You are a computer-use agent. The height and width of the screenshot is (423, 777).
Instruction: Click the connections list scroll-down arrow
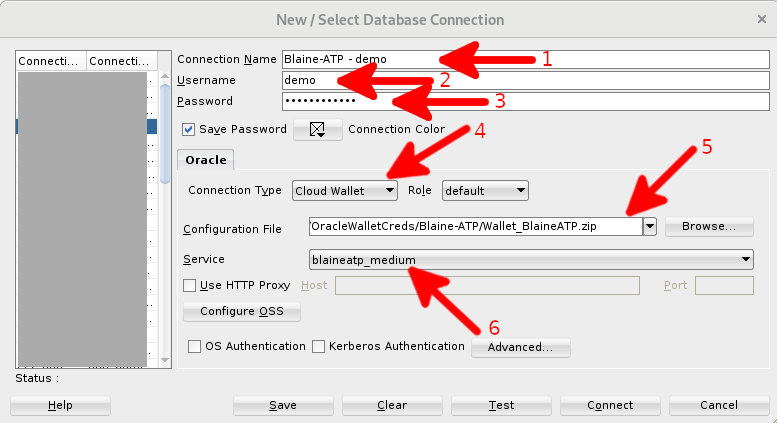(165, 360)
